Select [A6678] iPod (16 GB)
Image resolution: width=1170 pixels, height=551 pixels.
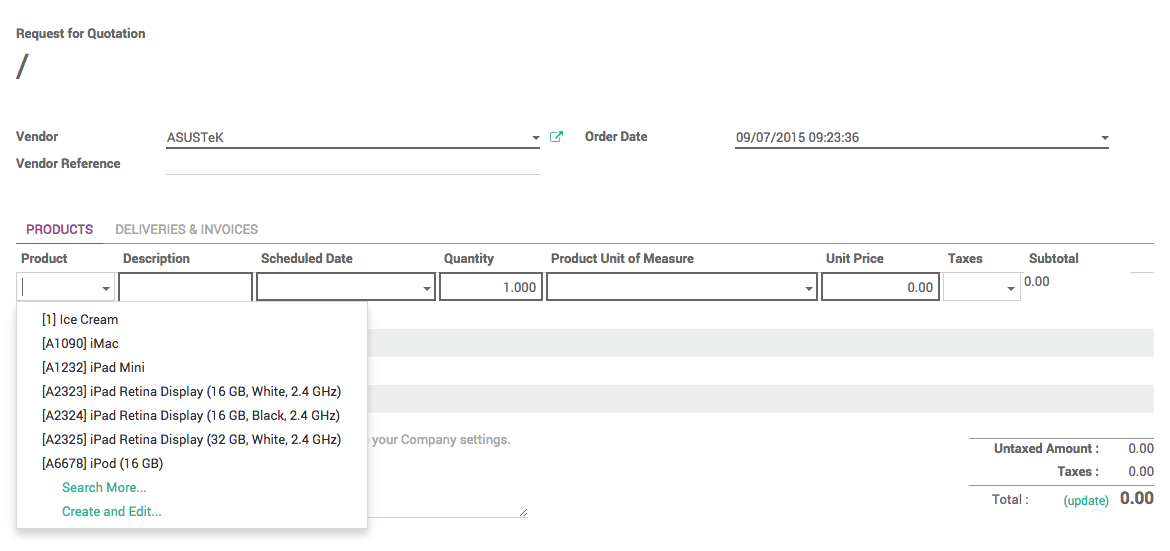[102, 464]
